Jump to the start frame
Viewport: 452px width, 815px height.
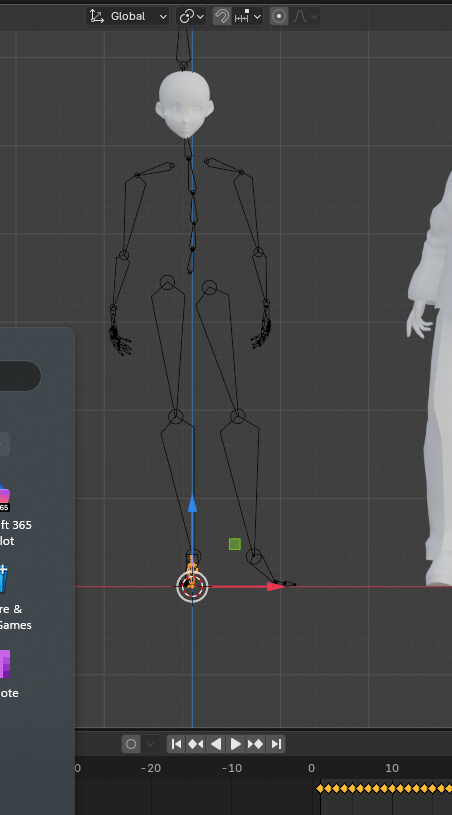click(x=177, y=744)
